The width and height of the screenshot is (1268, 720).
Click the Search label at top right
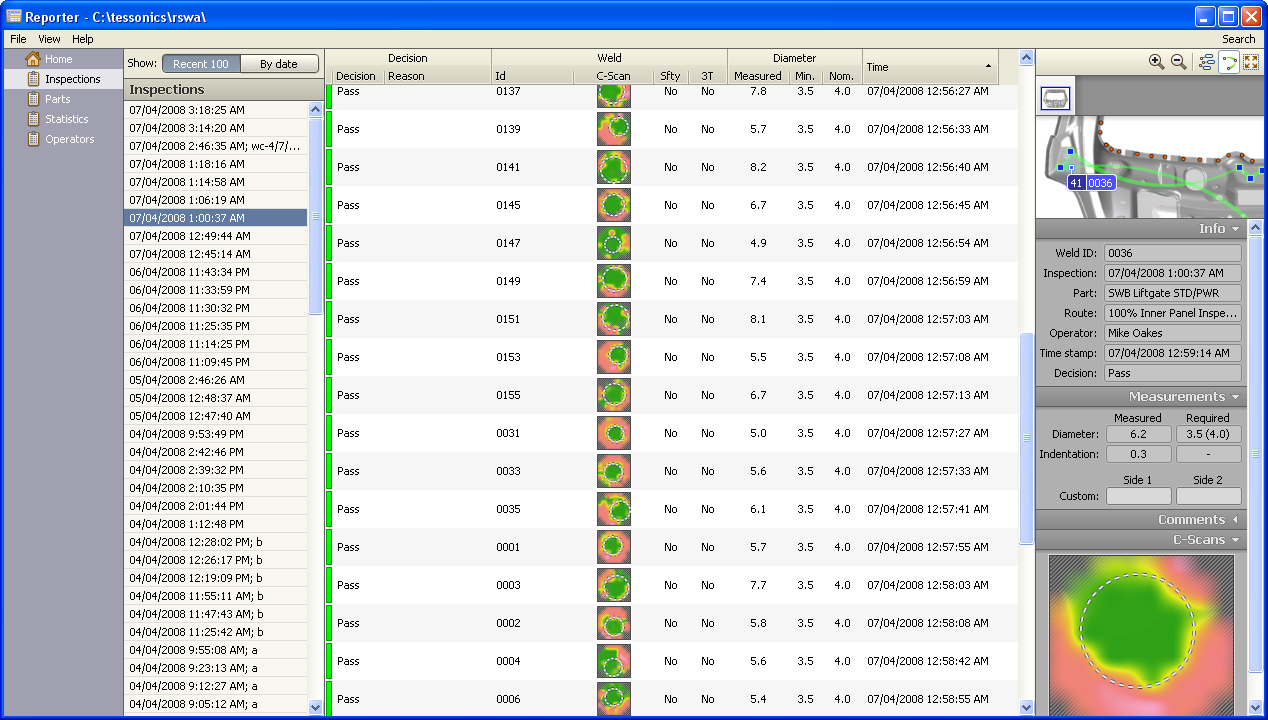pyautogui.click(x=1239, y=38)
